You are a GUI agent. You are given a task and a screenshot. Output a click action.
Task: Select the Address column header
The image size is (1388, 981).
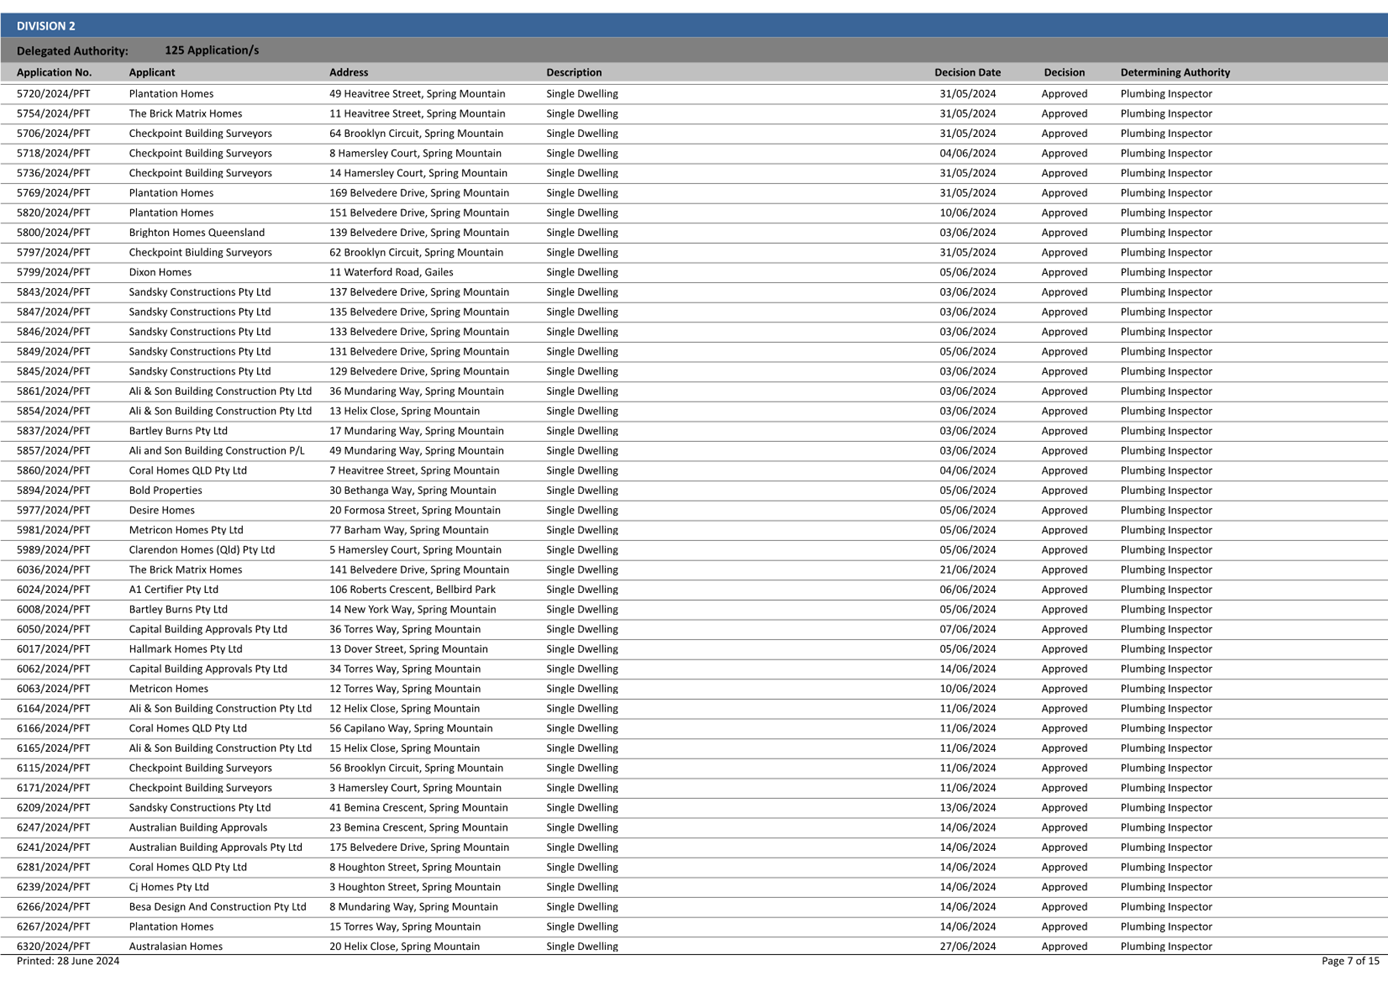[349, 72]
